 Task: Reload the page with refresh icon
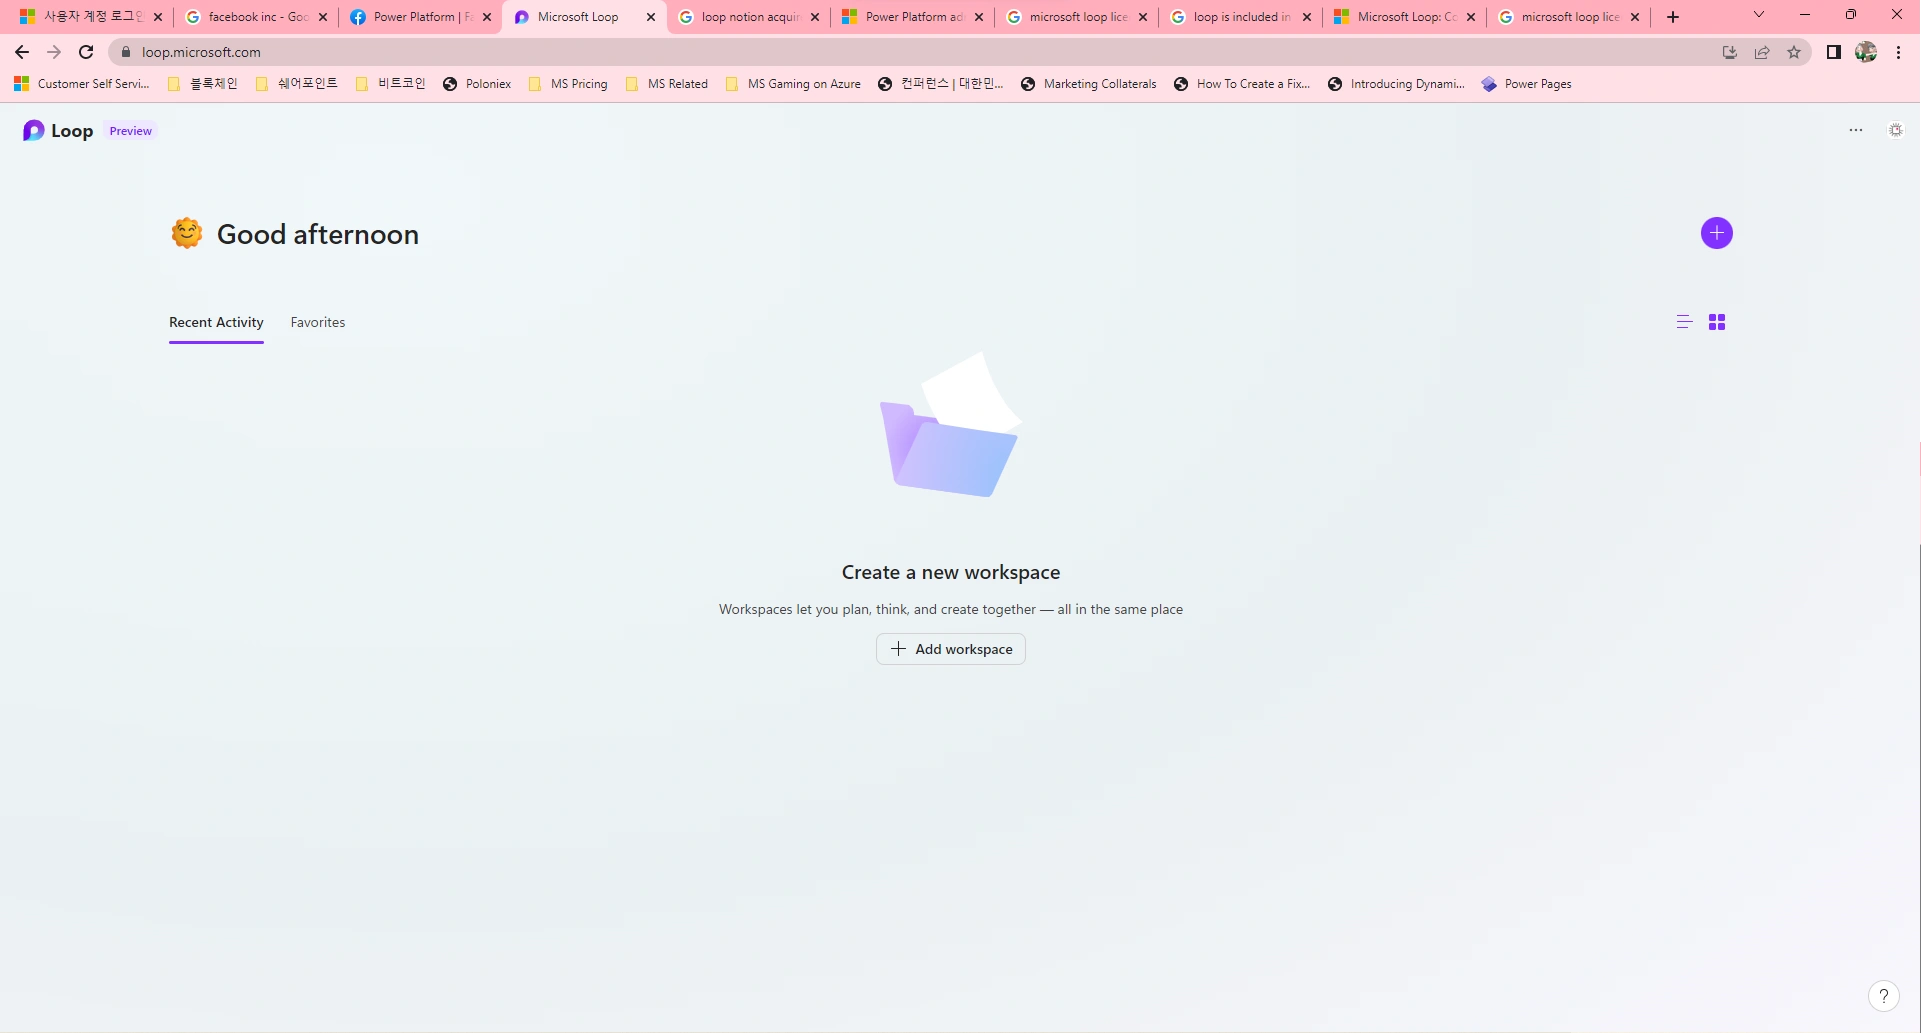86,52
